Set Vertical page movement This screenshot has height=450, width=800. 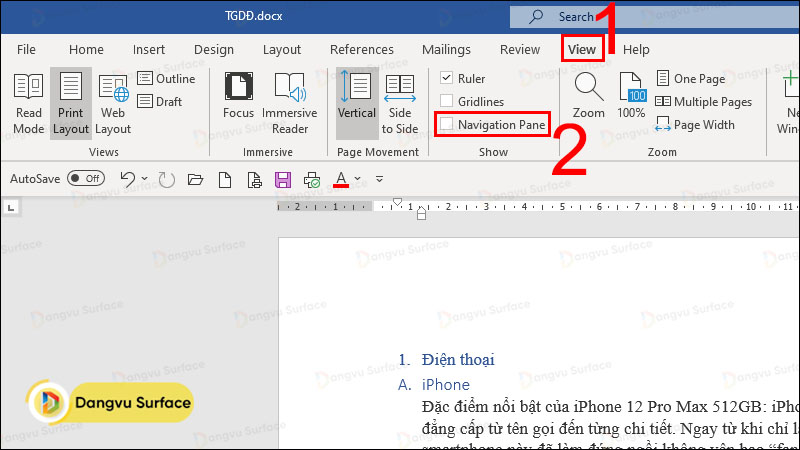click(x=357, y=104)
